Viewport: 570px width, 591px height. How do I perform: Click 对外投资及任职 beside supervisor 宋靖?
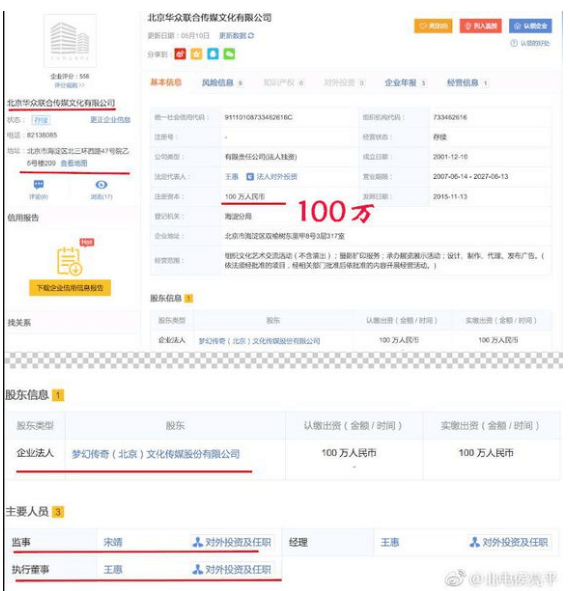coord(232,542)
